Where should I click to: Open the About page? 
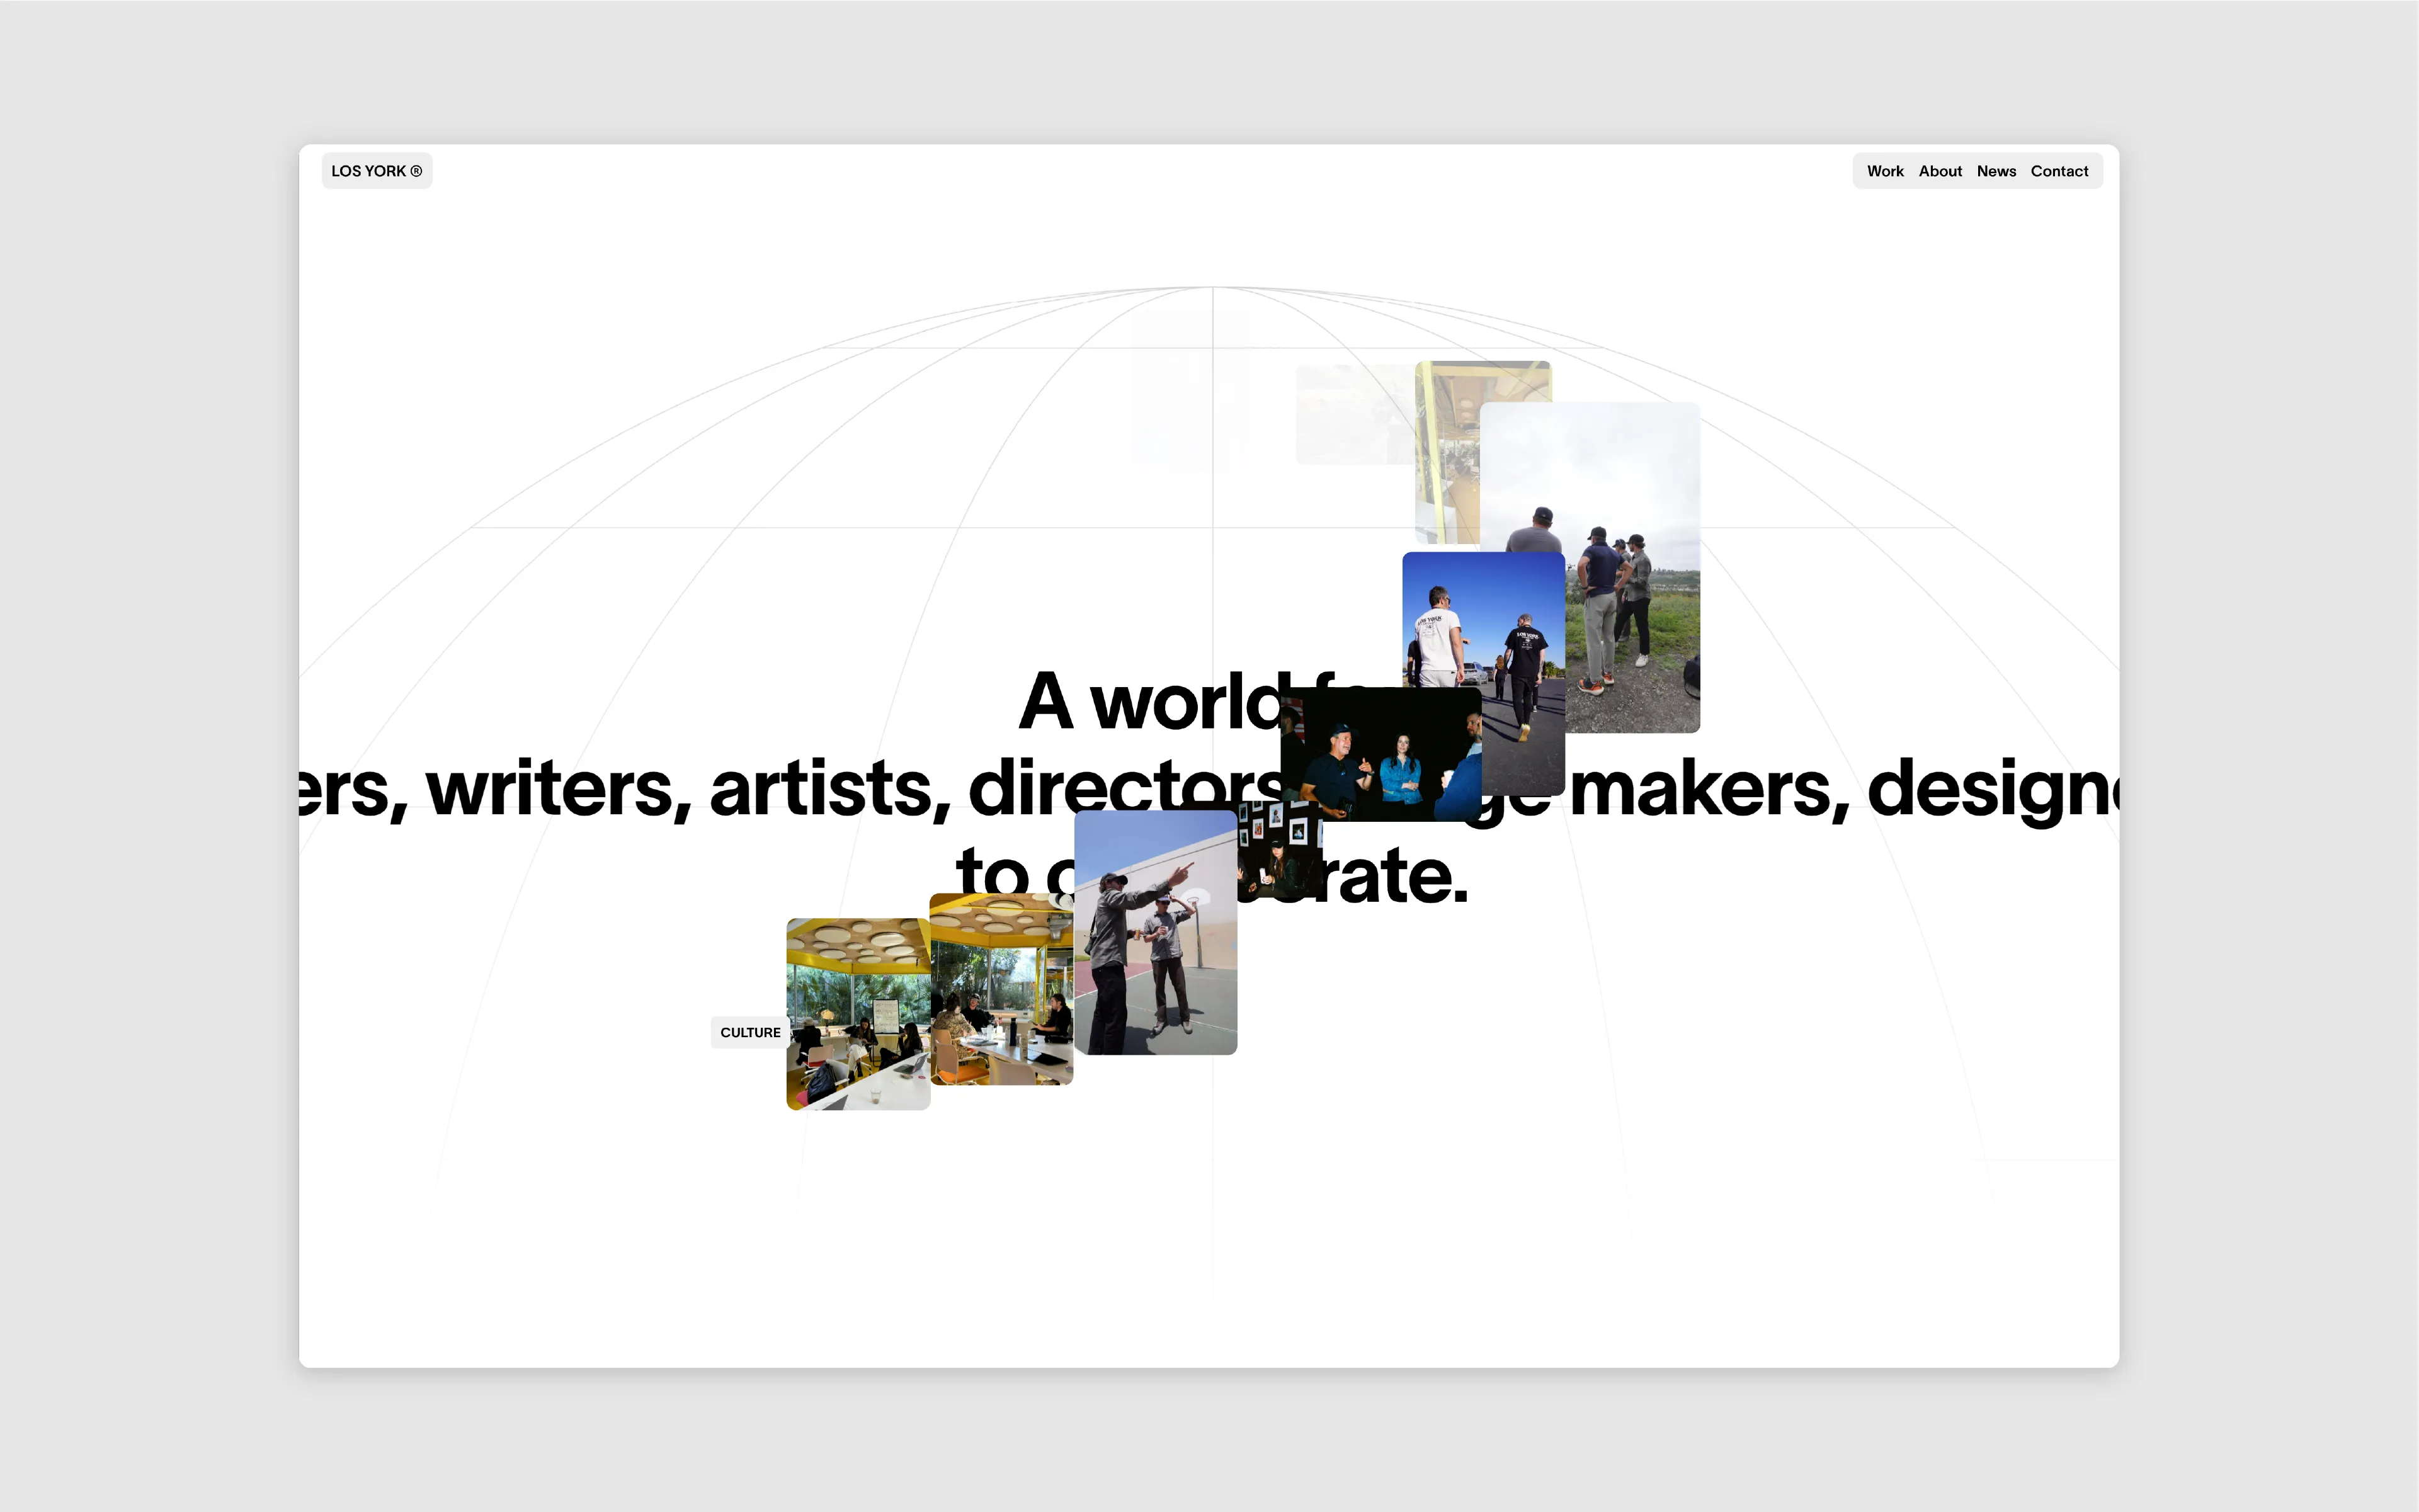1940,171
